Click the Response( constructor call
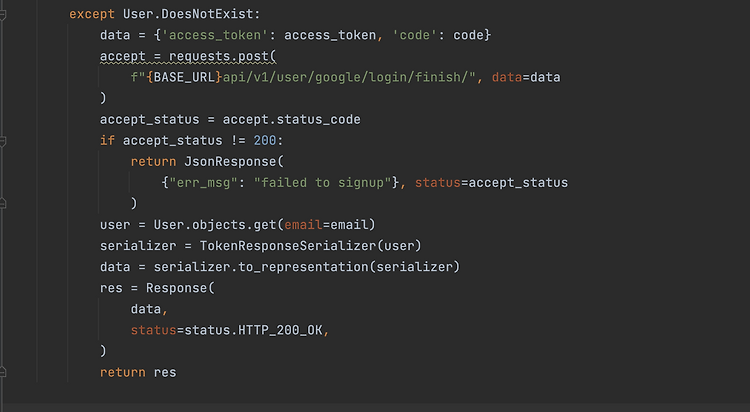This screenshot has width=750, height=412. (180, 288)
